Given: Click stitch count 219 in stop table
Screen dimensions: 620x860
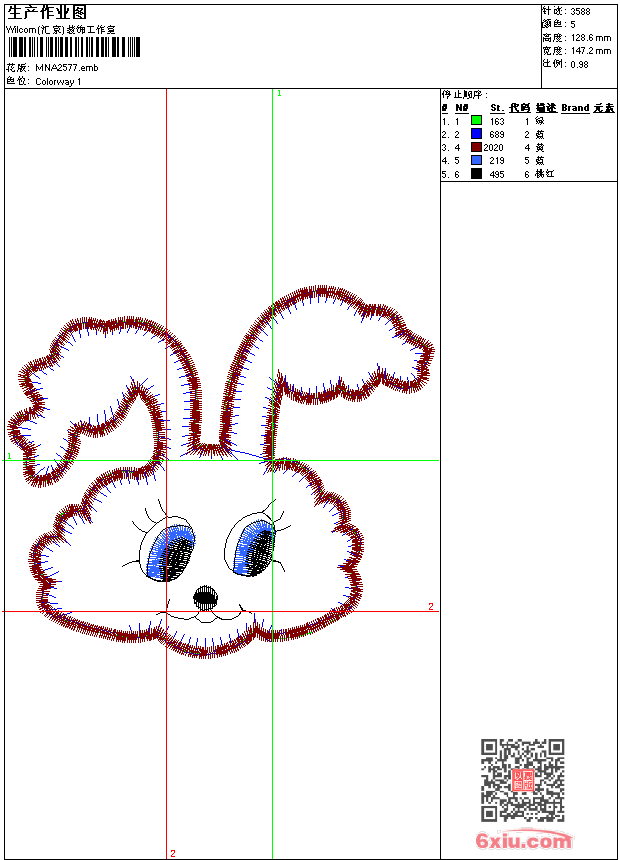Looking at the screenshot, I should pos(497,161).
